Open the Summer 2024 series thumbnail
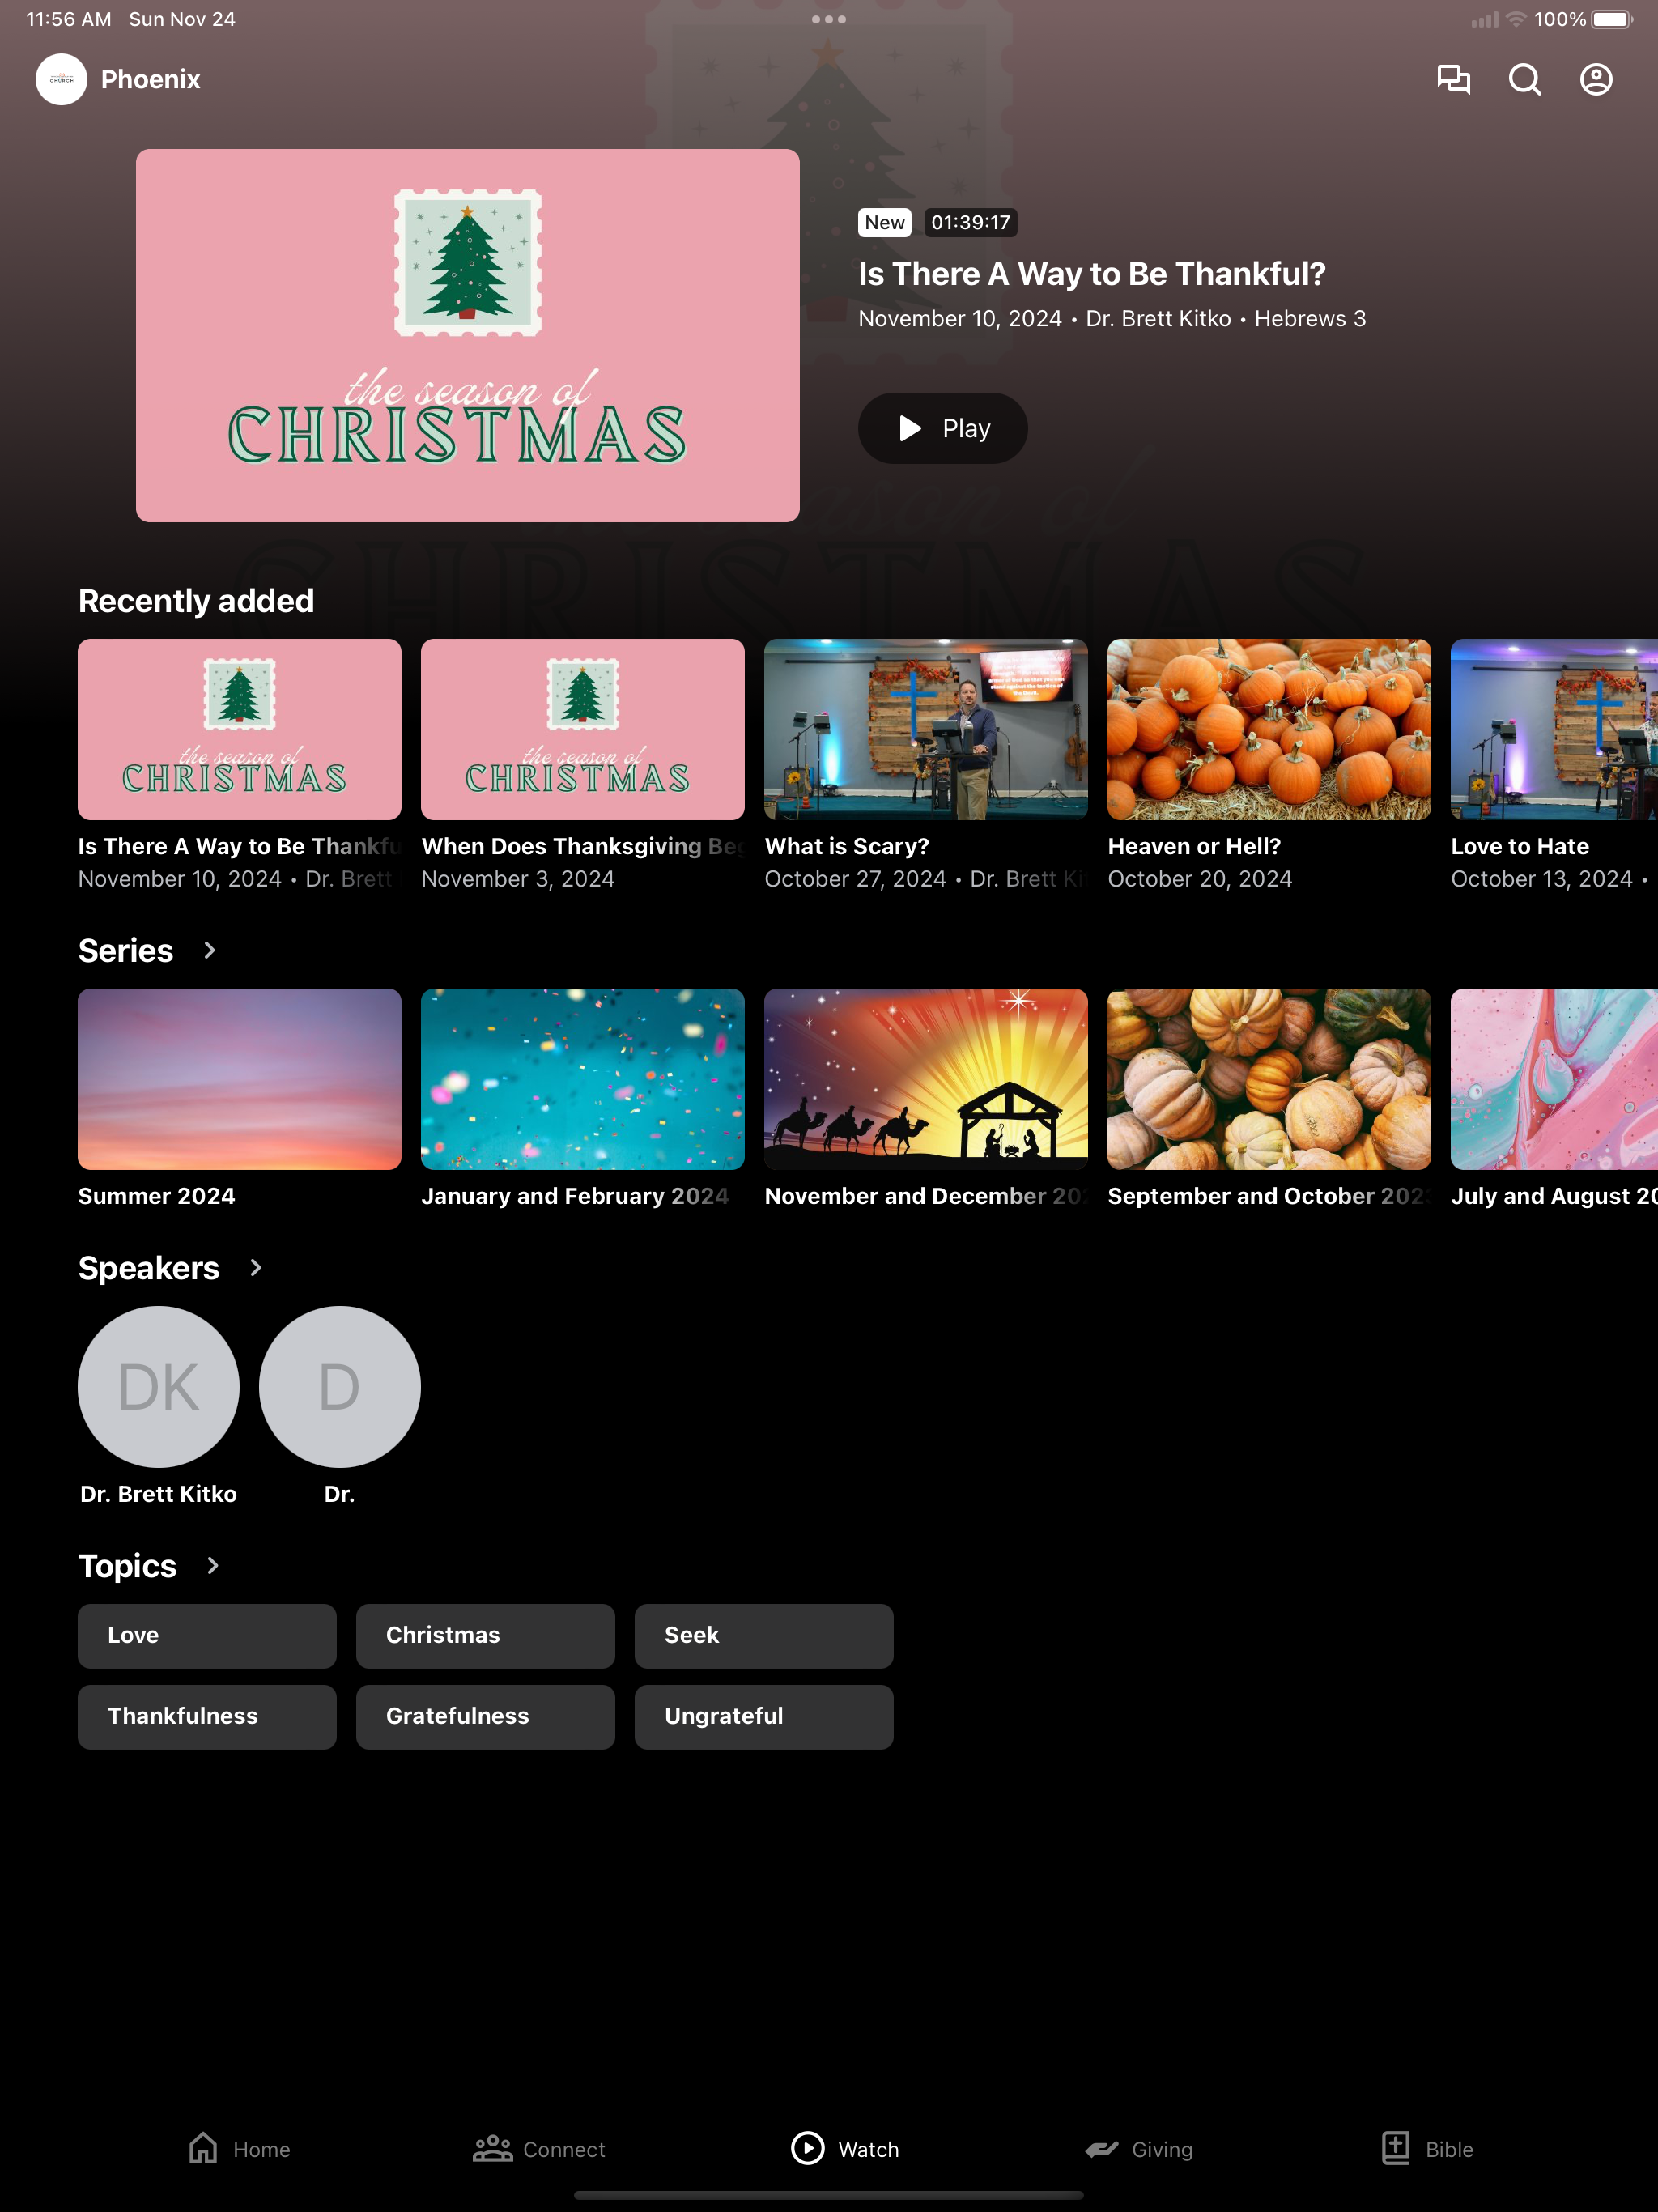 click(240, 1080)
